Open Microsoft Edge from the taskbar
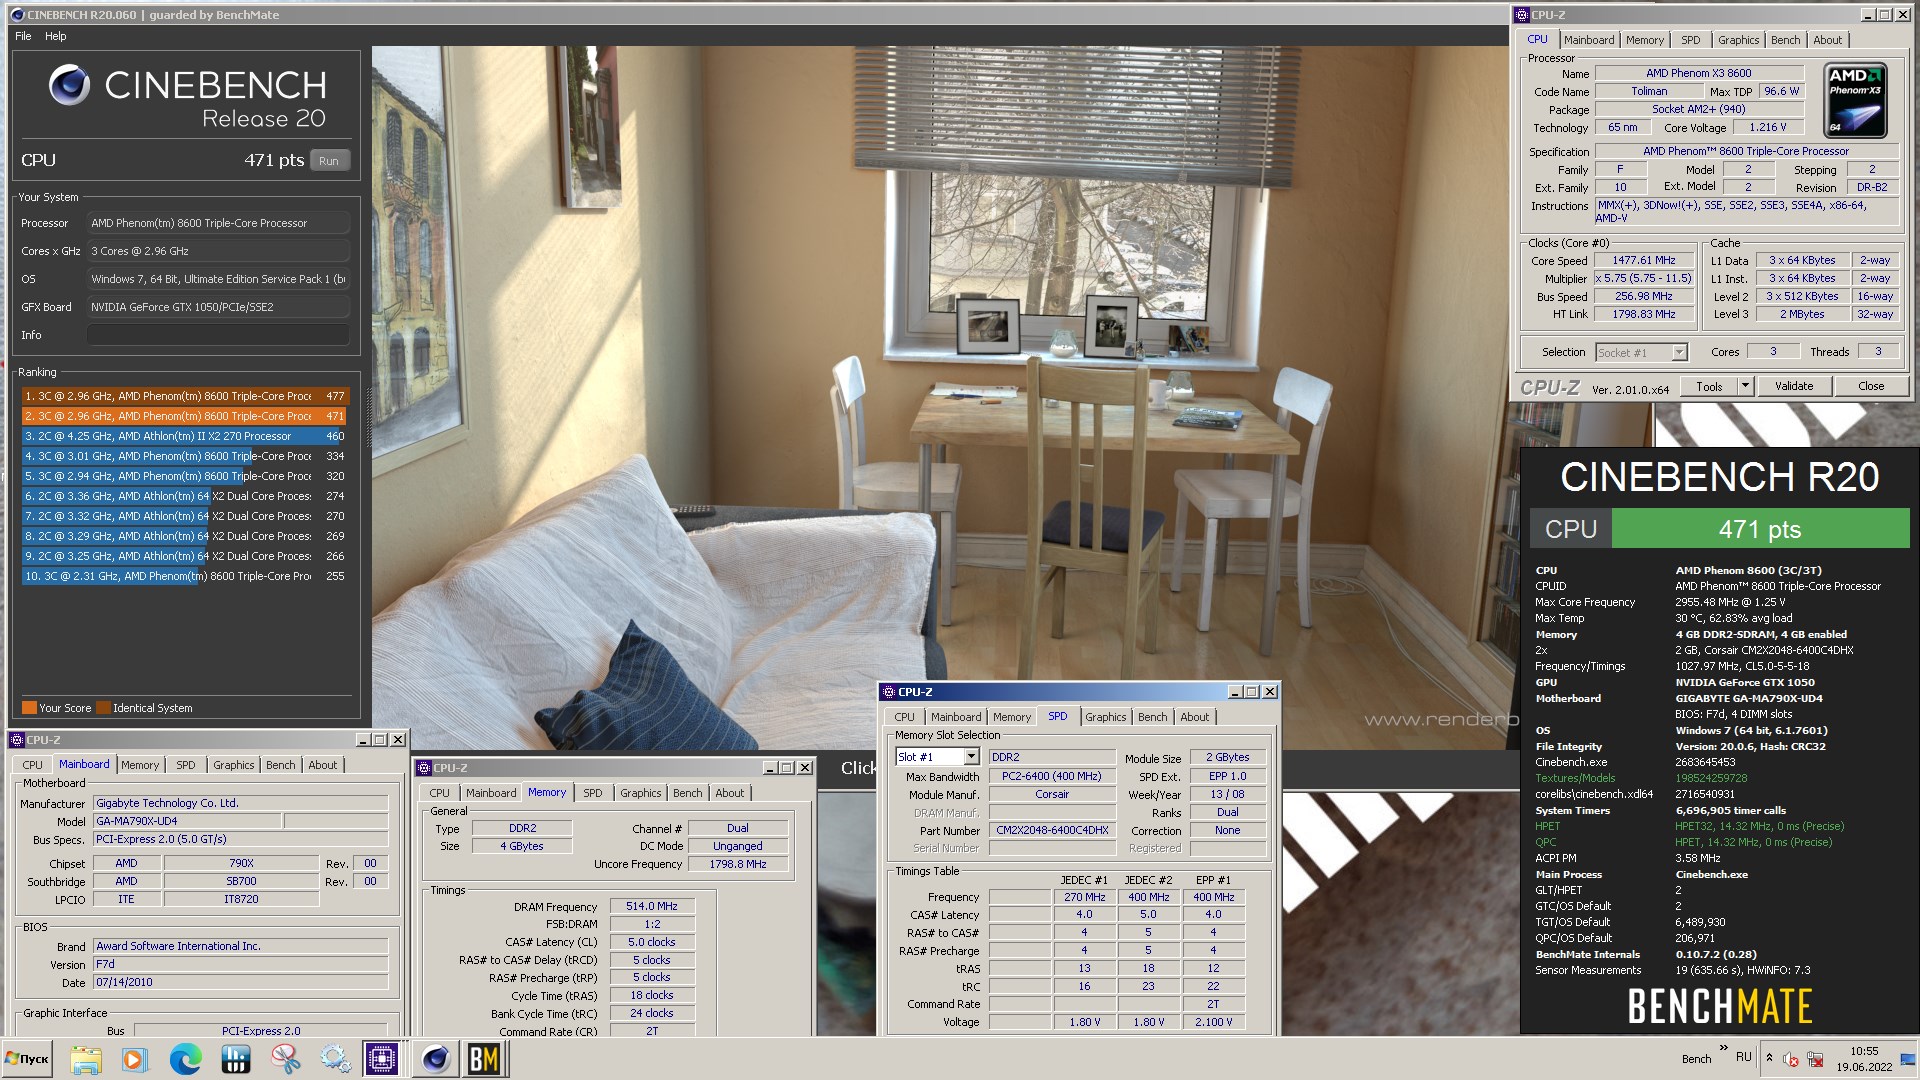This screenshot has width=1920, height=1080. tap(185, 1059)
